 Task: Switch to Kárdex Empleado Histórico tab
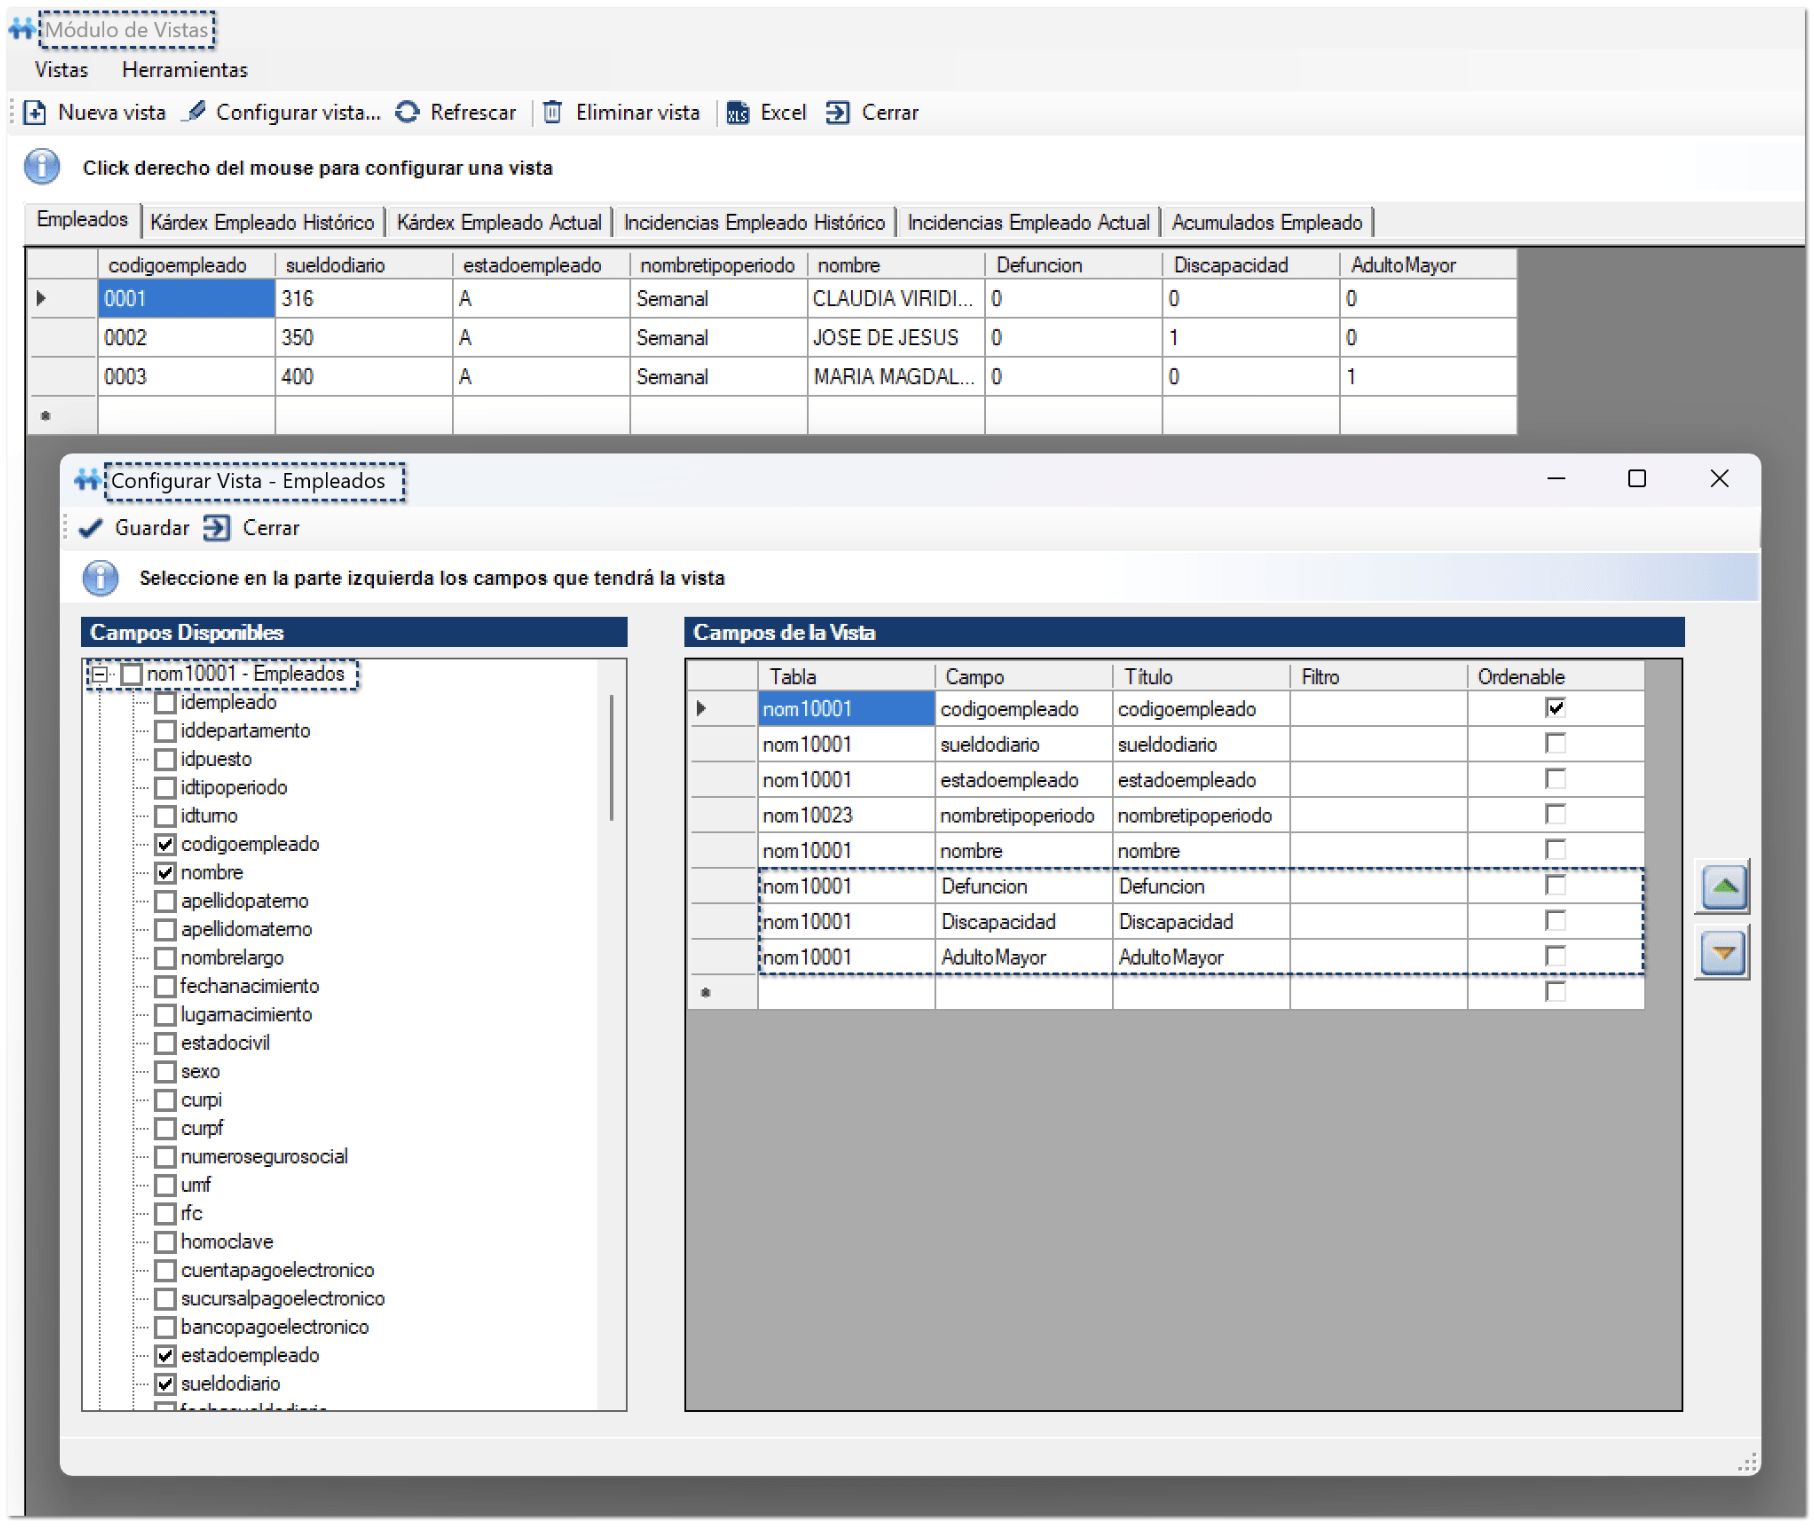pyautogui.click(x=262, y=222)
